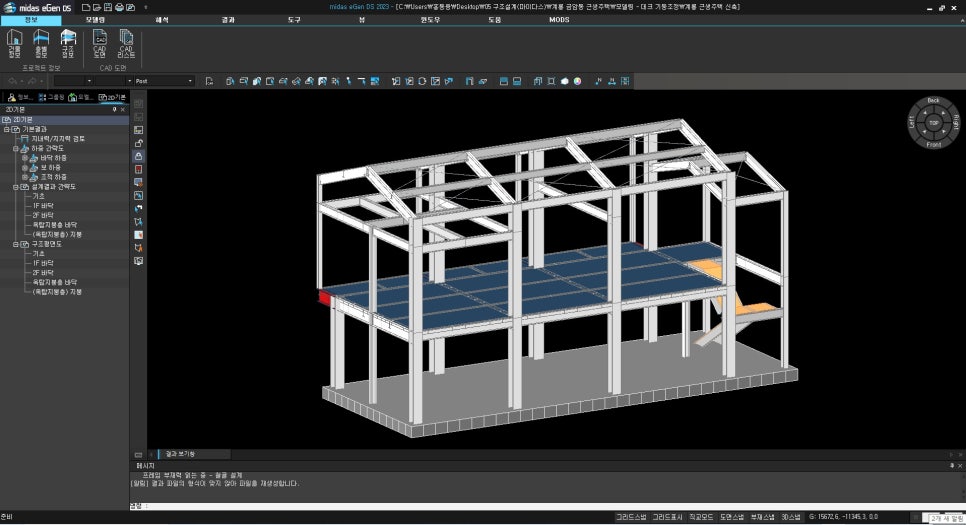Open the 모델링 ribbon tab
Screen dimensions: 966x525
tap(95, 20)
